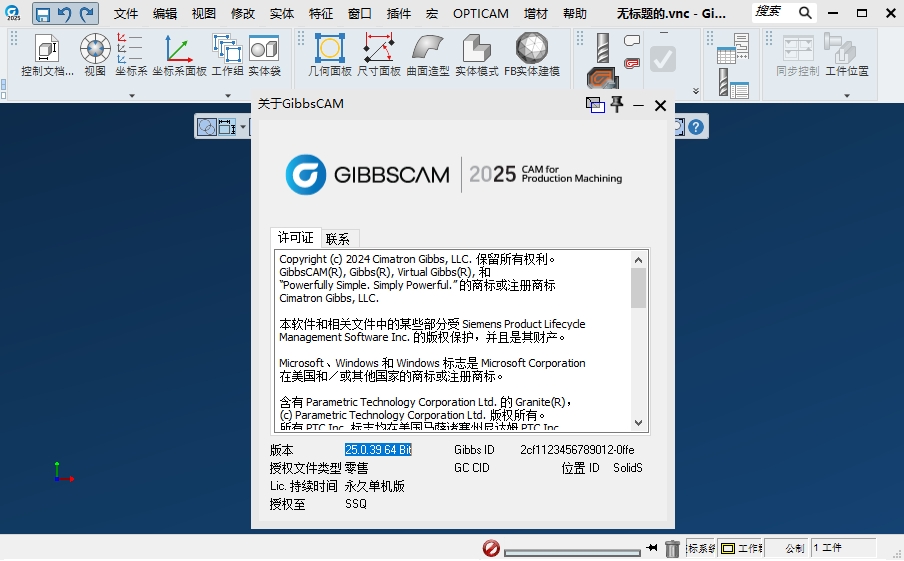The width and height of the screenshot is (904, 561).
Task: Click the trash can icon in status bar
Action: point(673,548)
